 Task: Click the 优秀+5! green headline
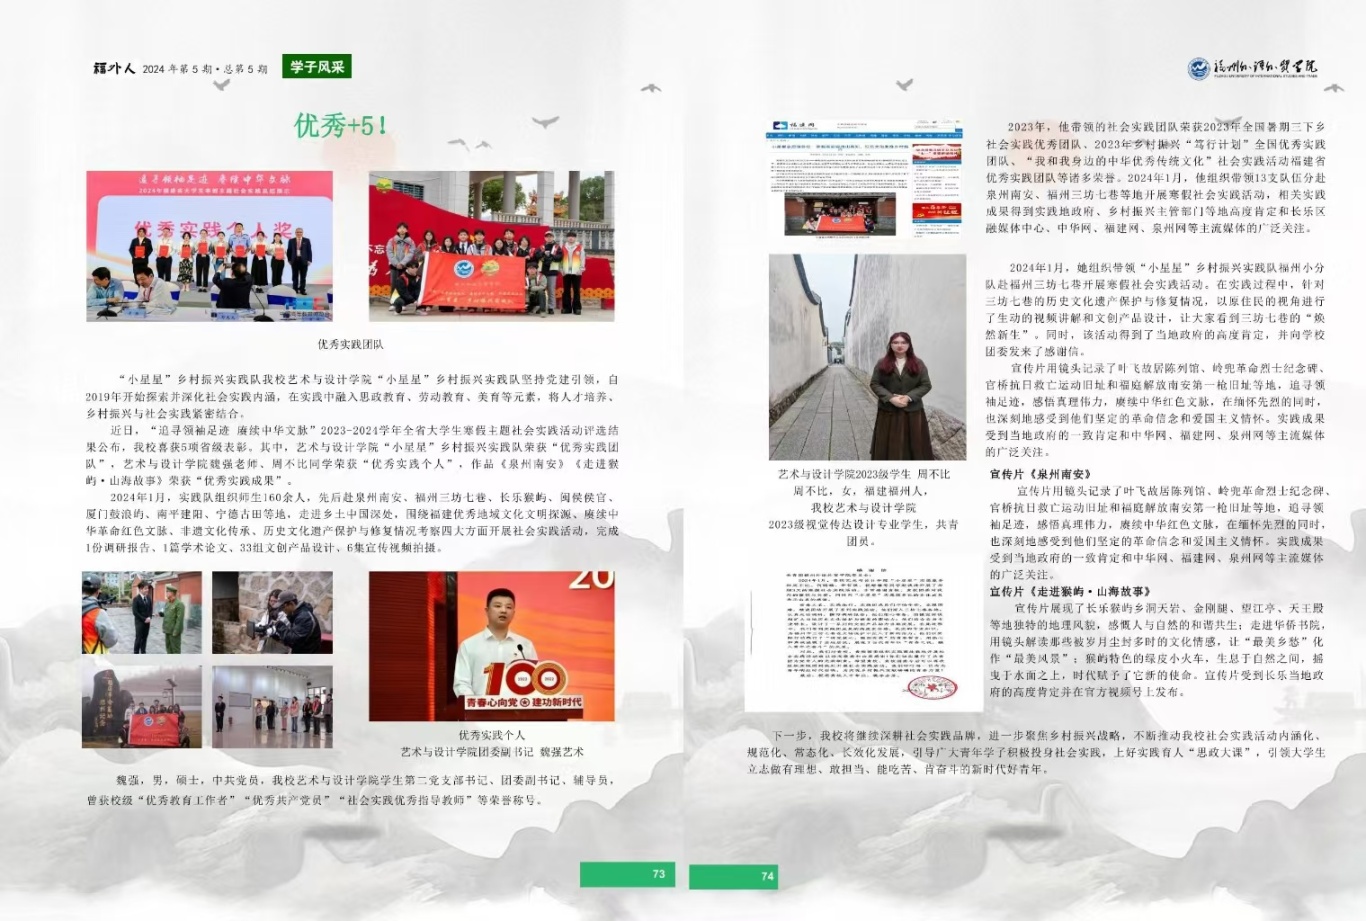341,126
